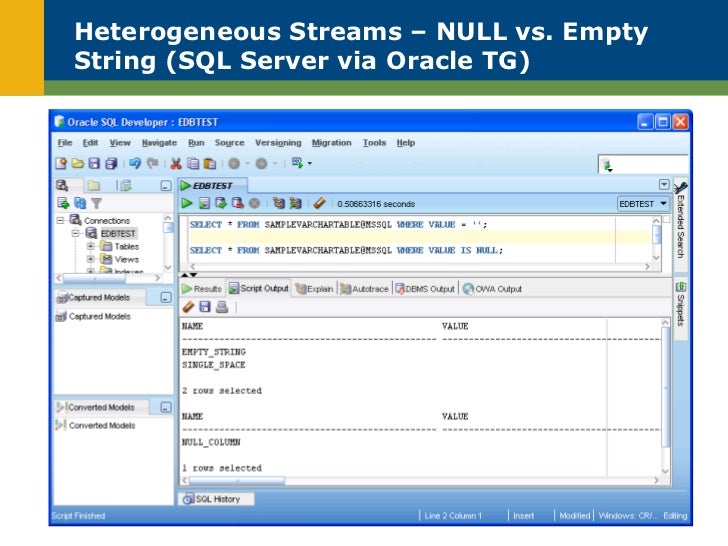
Task: Click the Save toolbar icon
Action: [x=94, y=163]
